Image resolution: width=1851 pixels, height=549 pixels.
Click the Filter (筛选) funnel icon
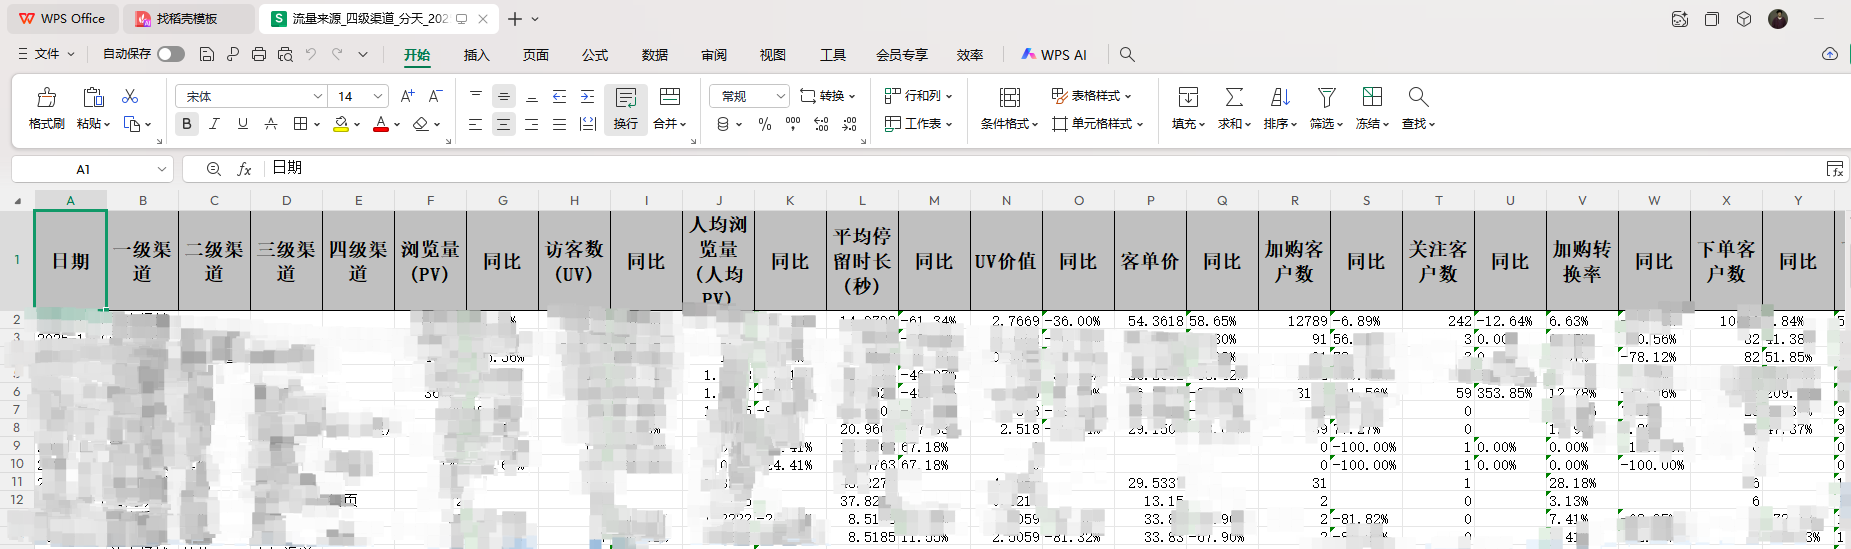click(x=1327, y=97)
